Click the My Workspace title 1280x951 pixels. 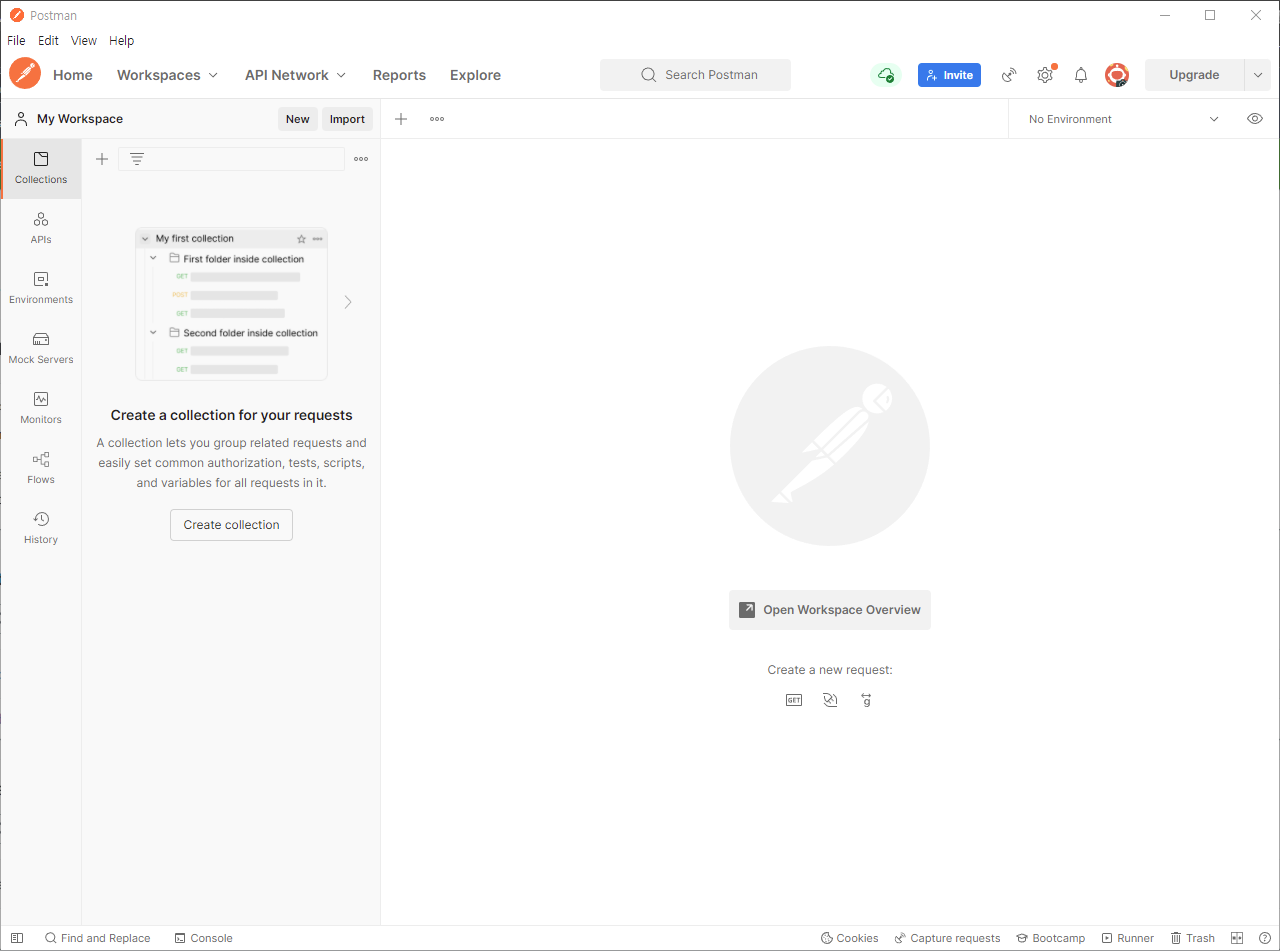point(80,119)
